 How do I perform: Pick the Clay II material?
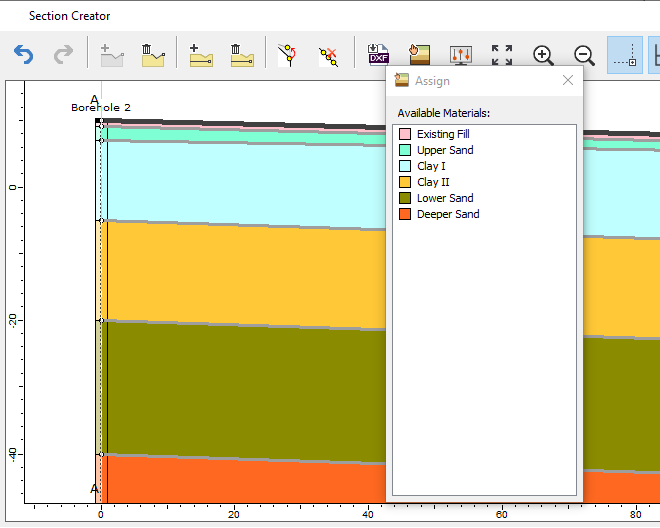point(433,182)
